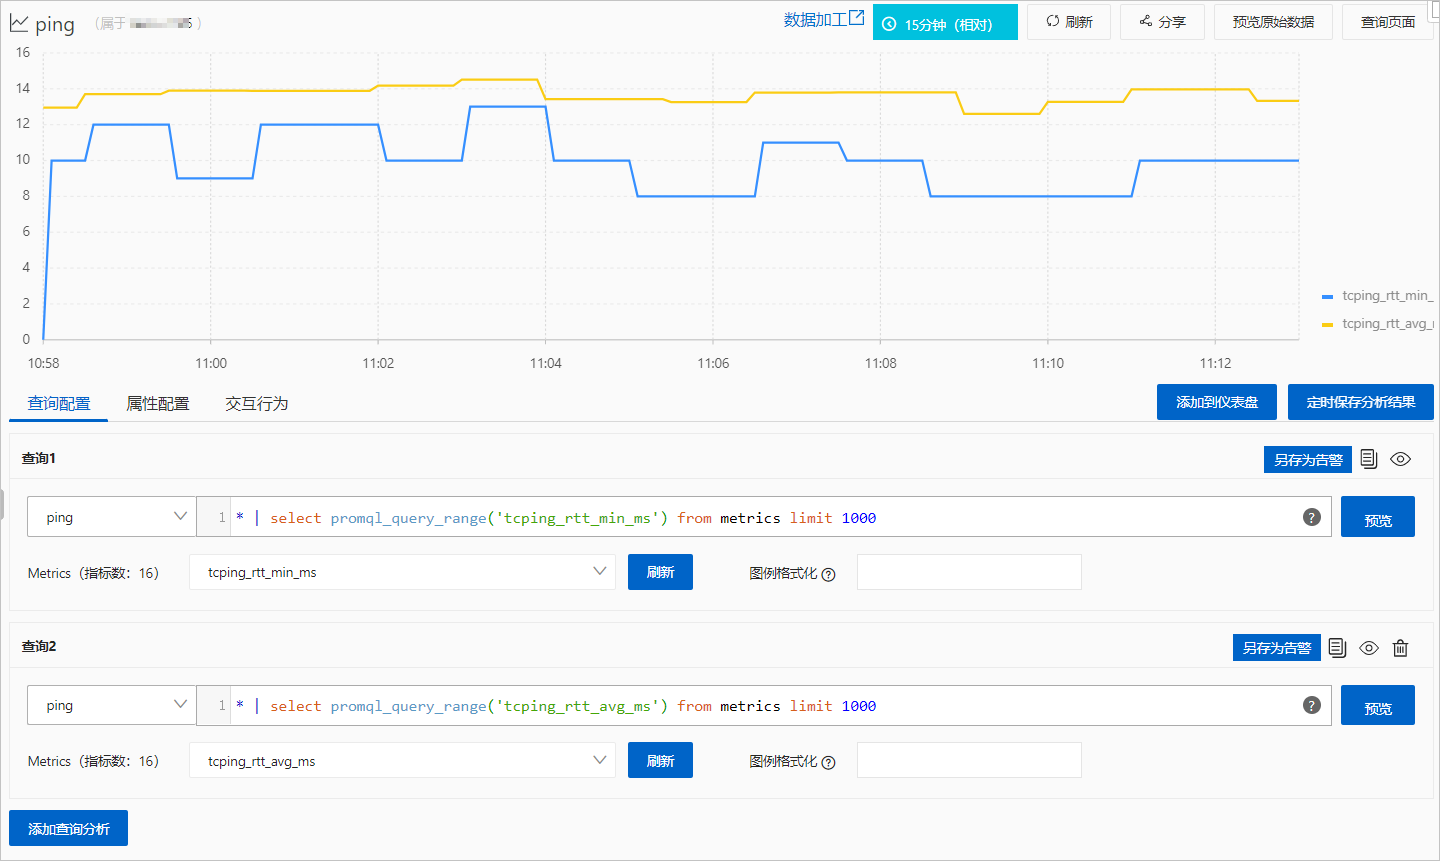Click the 查询2 section heading
The image size is (1440, 861).
click(39, 646)
